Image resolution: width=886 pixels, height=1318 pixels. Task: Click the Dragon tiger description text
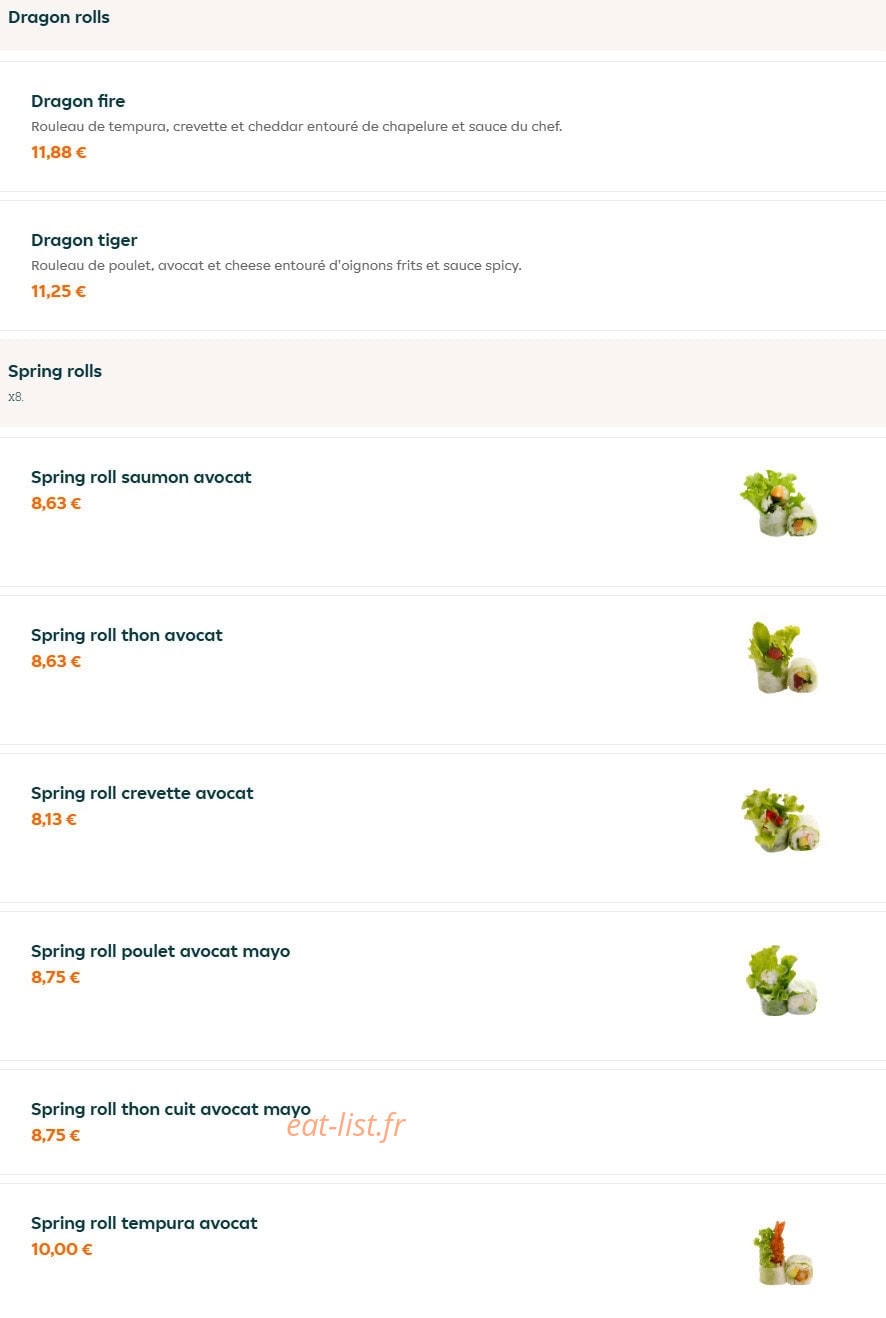click(x=276, y=265)
